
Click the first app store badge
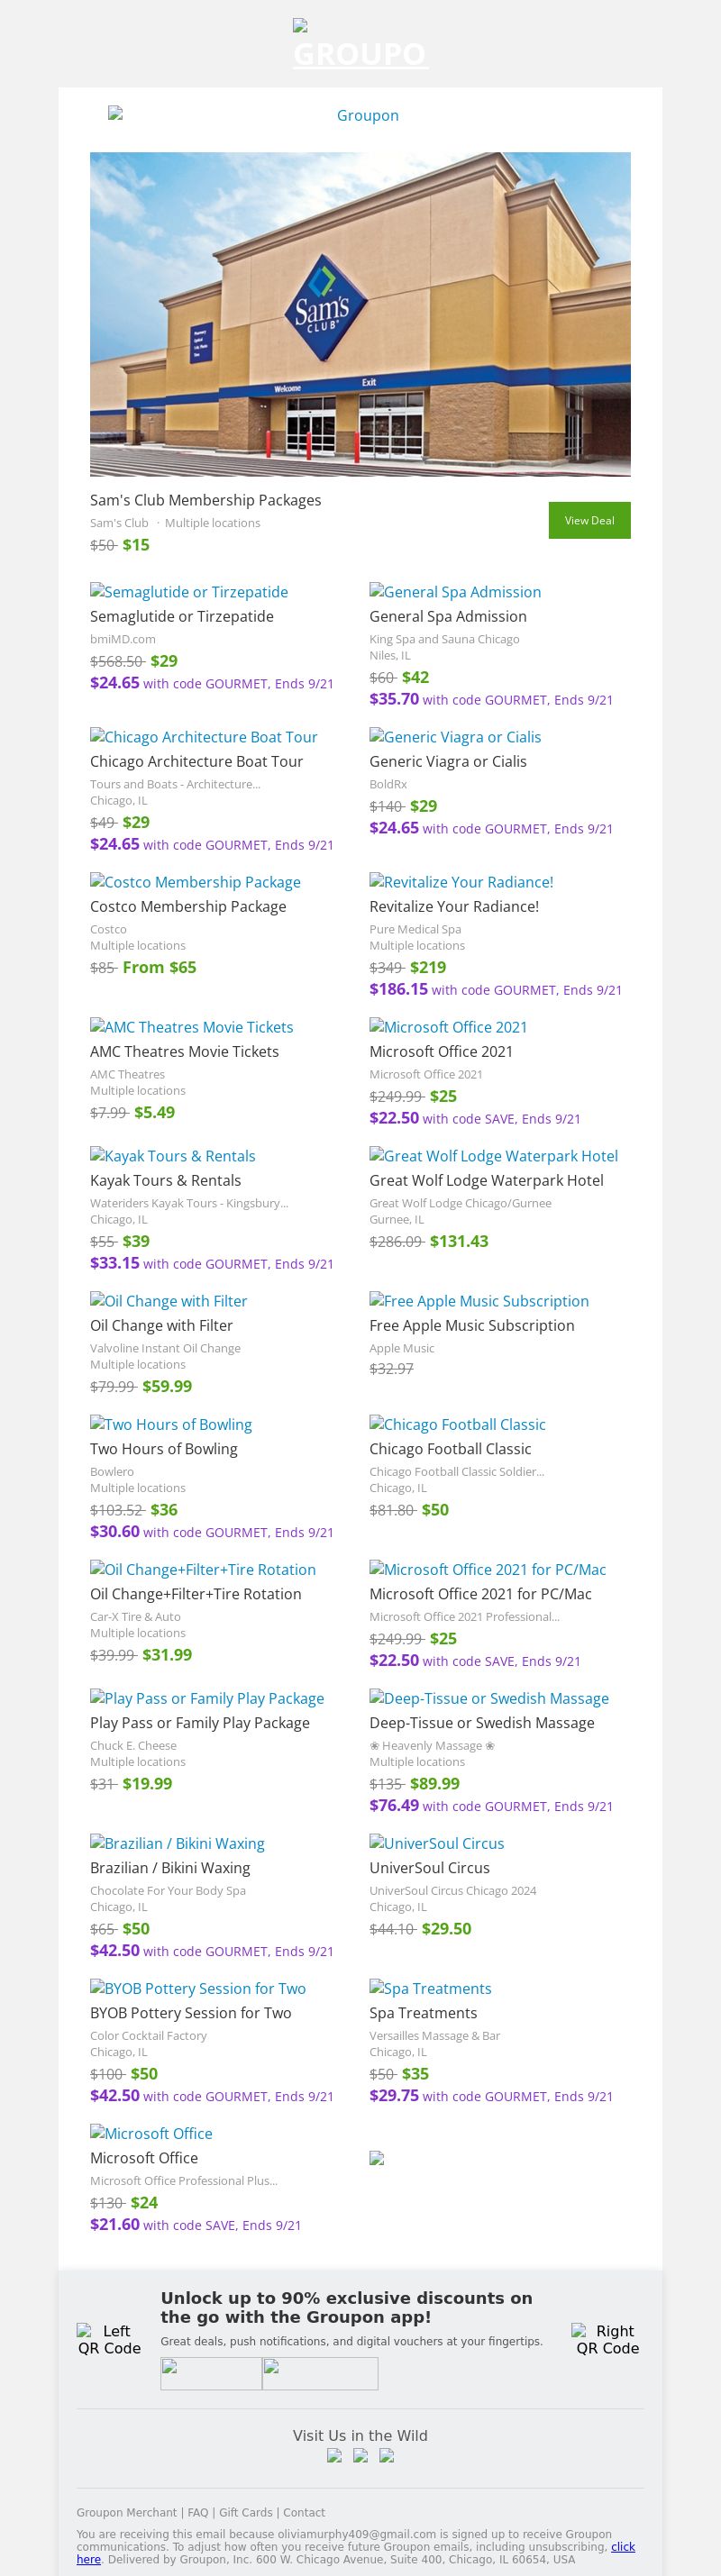tap(211, 2373)
